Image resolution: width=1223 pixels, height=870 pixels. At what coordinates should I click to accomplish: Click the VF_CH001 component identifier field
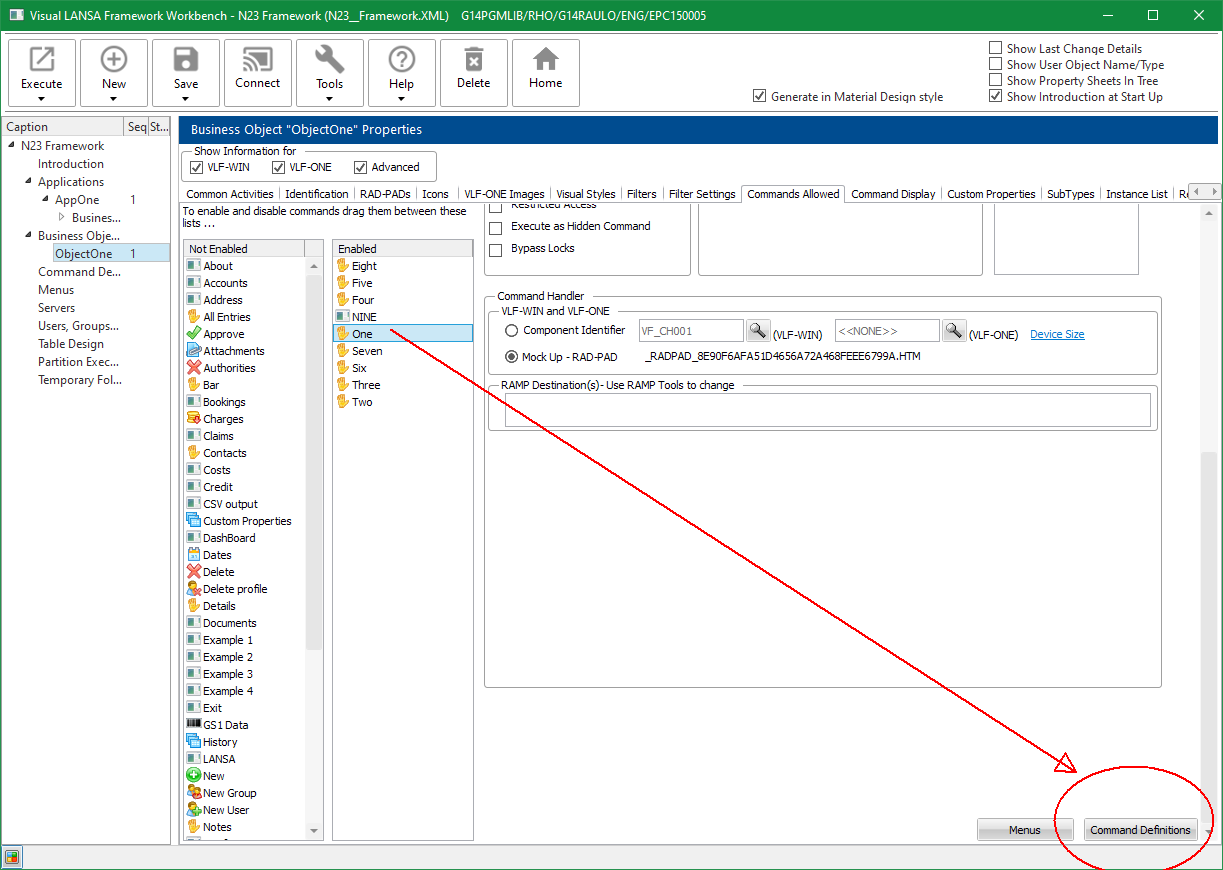(x=690, y=331)
